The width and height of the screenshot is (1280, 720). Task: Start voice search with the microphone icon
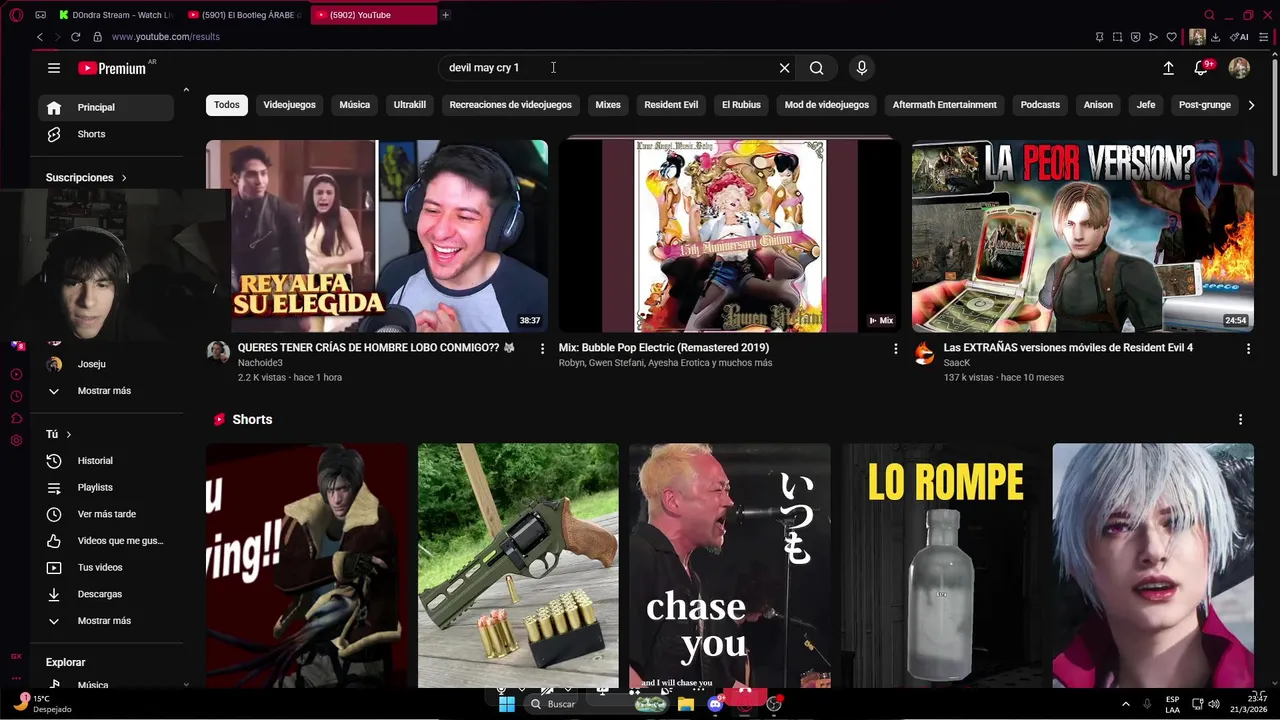862,68
